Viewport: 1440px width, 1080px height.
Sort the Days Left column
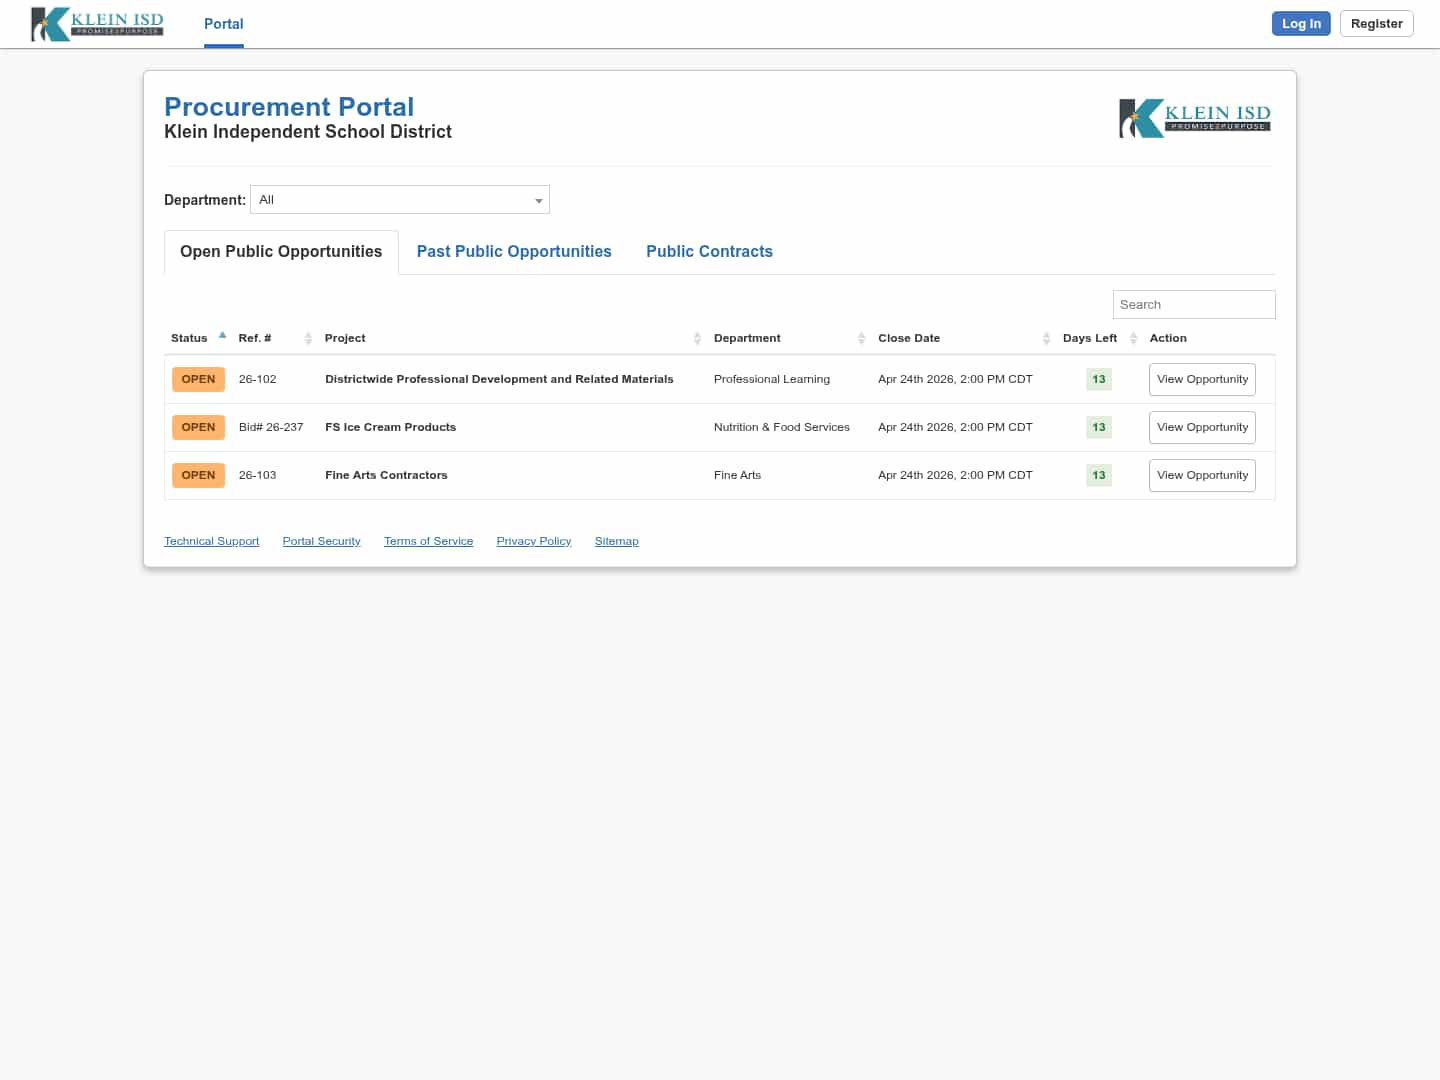point(1133,338)
